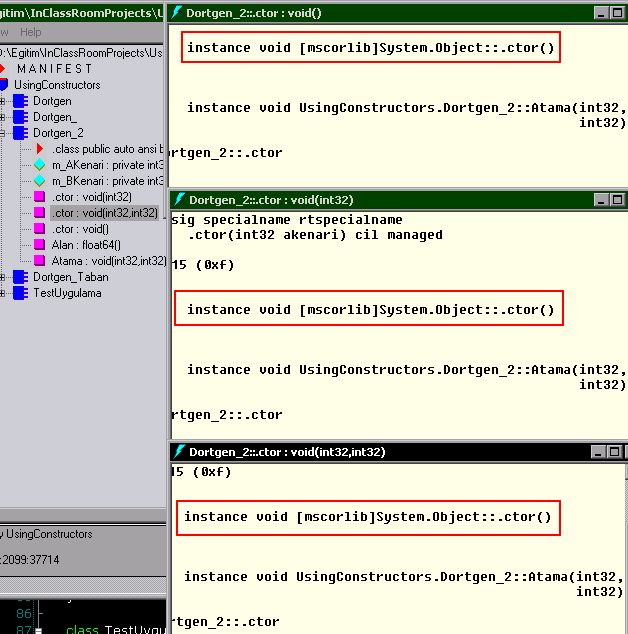Click the blue class icon for Dortgen_Taban
This screenshot has height=634, width=628.
point(19,277)
